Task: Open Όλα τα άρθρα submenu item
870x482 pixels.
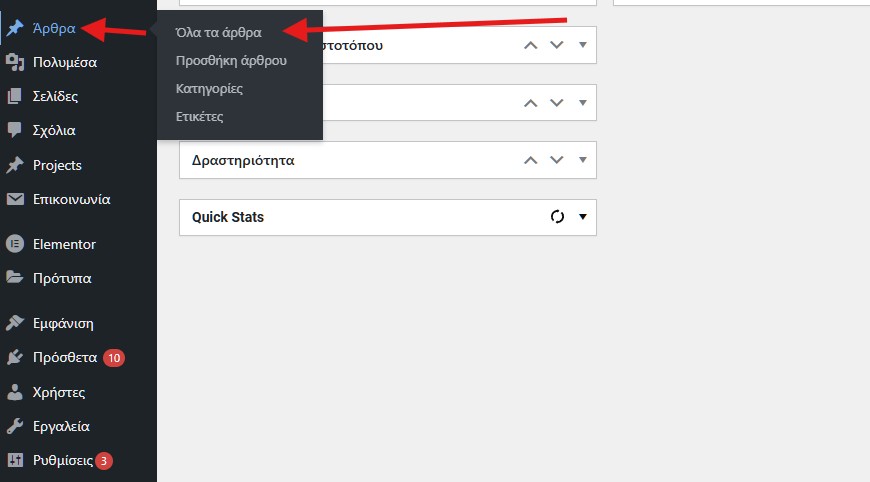Action: [x=219, y=33]
